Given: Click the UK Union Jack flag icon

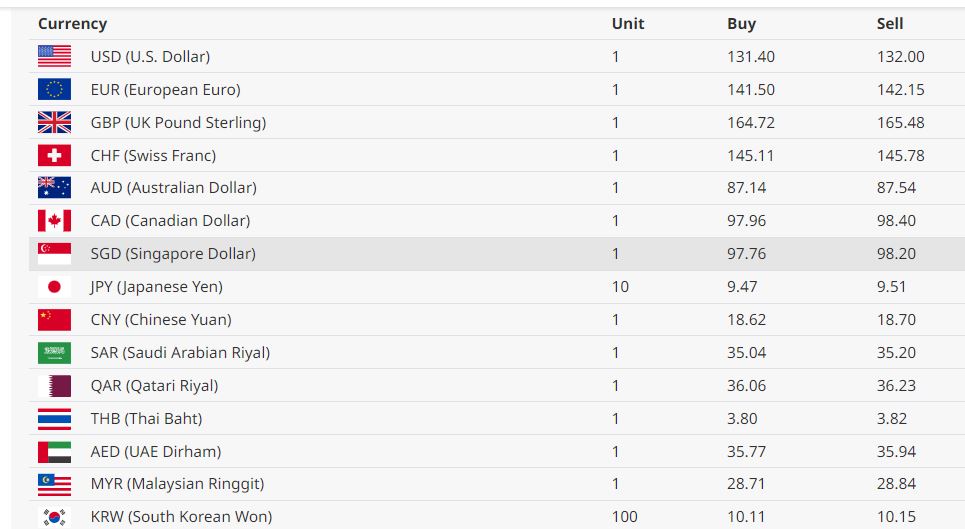Looking at the screenshot, I should tap(54, 123).
